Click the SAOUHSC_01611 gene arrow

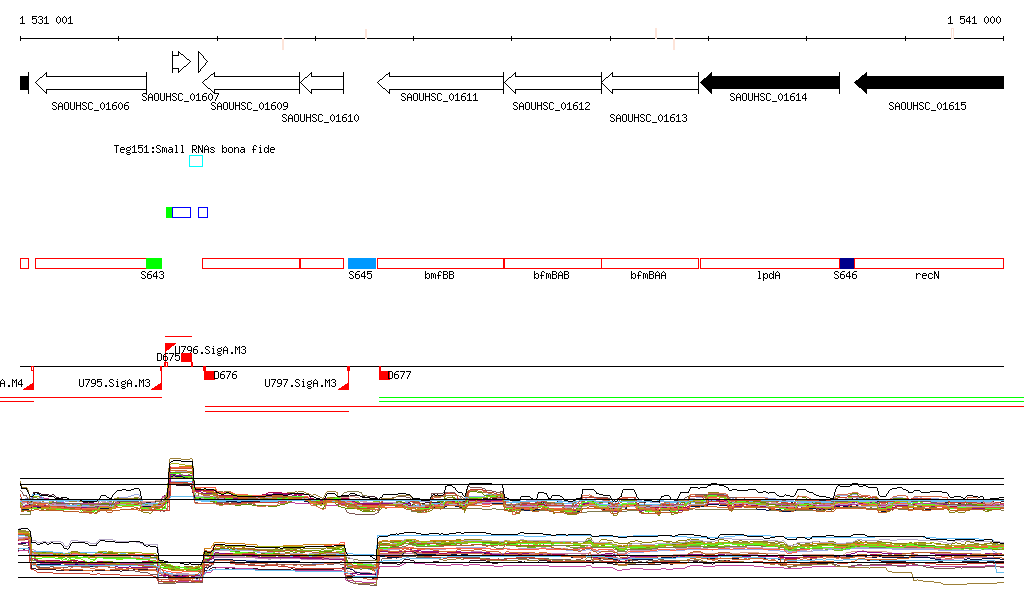coord(440,83)
